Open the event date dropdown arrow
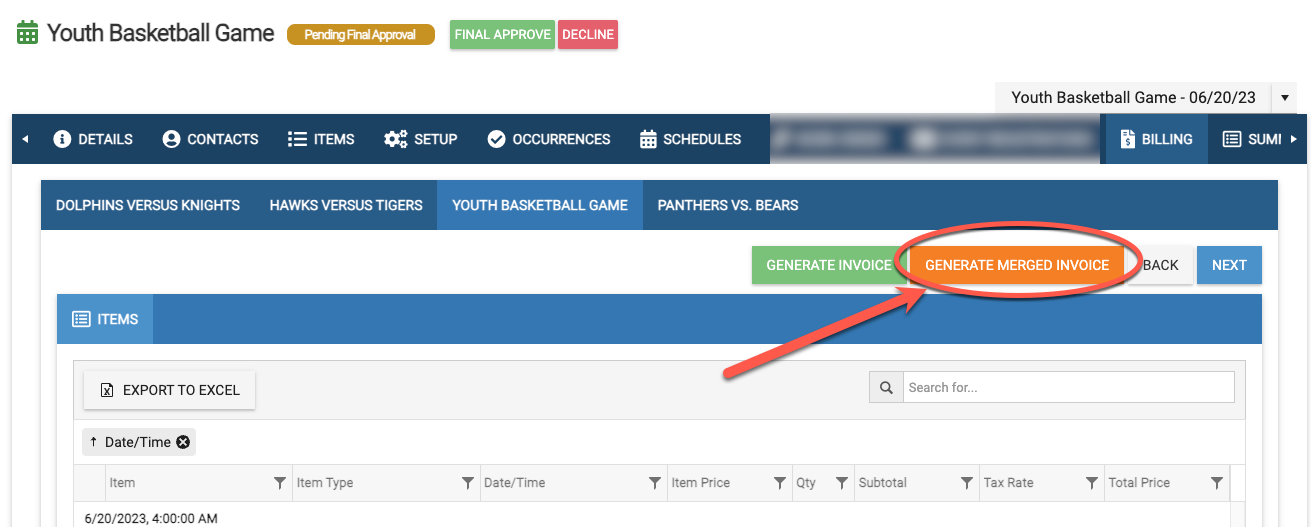This screenshot has height=527, width=1311. [x=1283, y=98]
